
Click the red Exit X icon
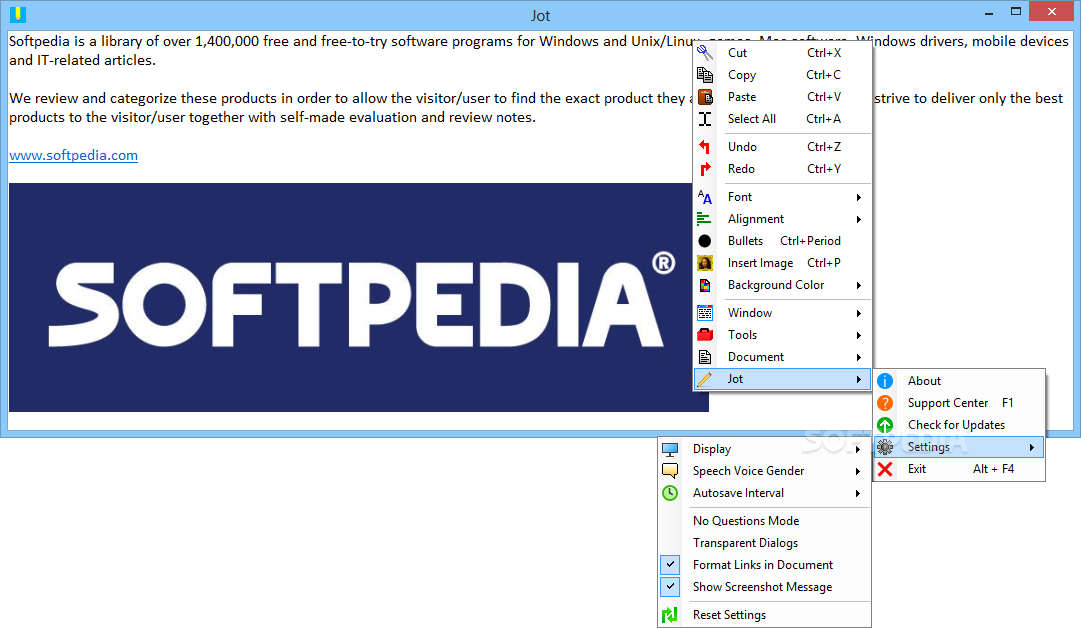click(x=885, y=469)
